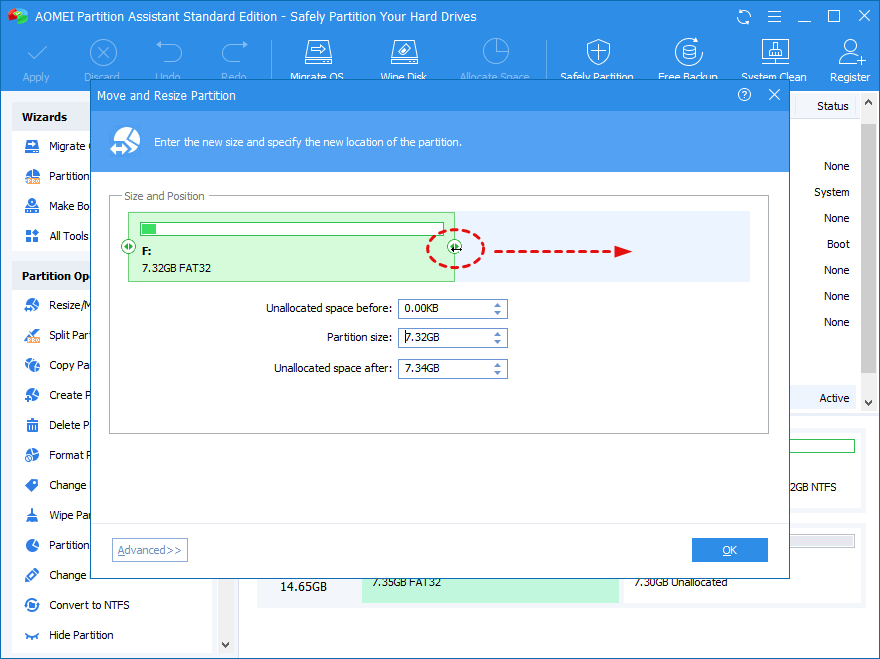Expand the Advanced options section
This screenshot has width=880, height=659.
pos(149,550)
